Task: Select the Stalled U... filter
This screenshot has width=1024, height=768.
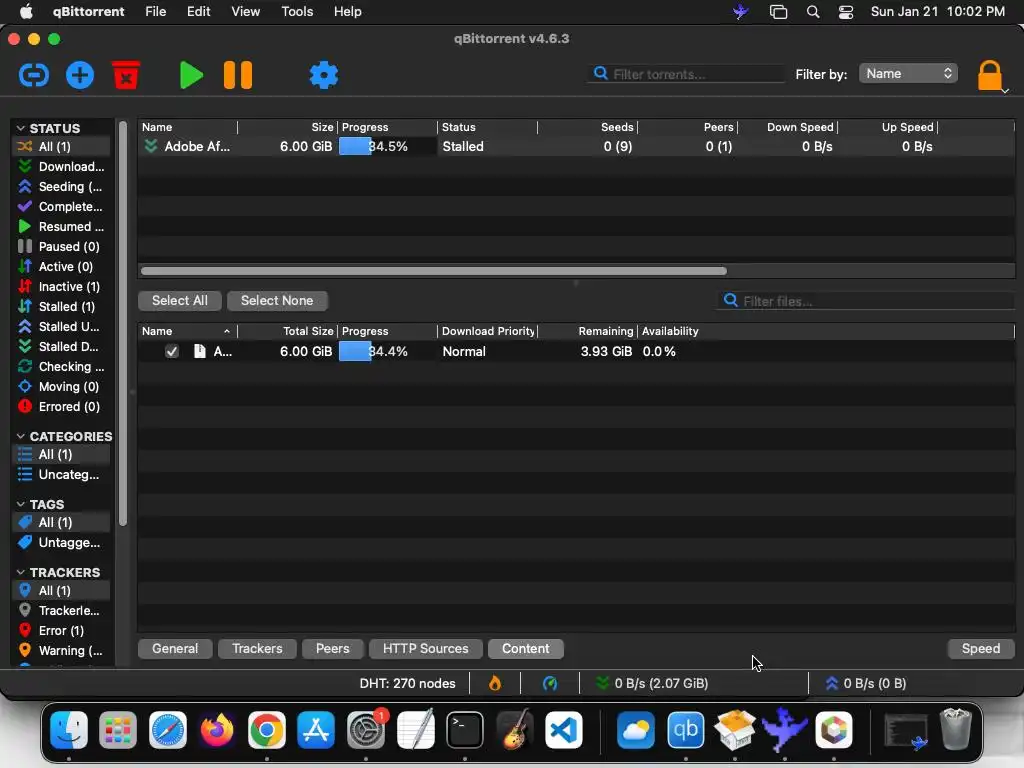Action: pos(61,327)
